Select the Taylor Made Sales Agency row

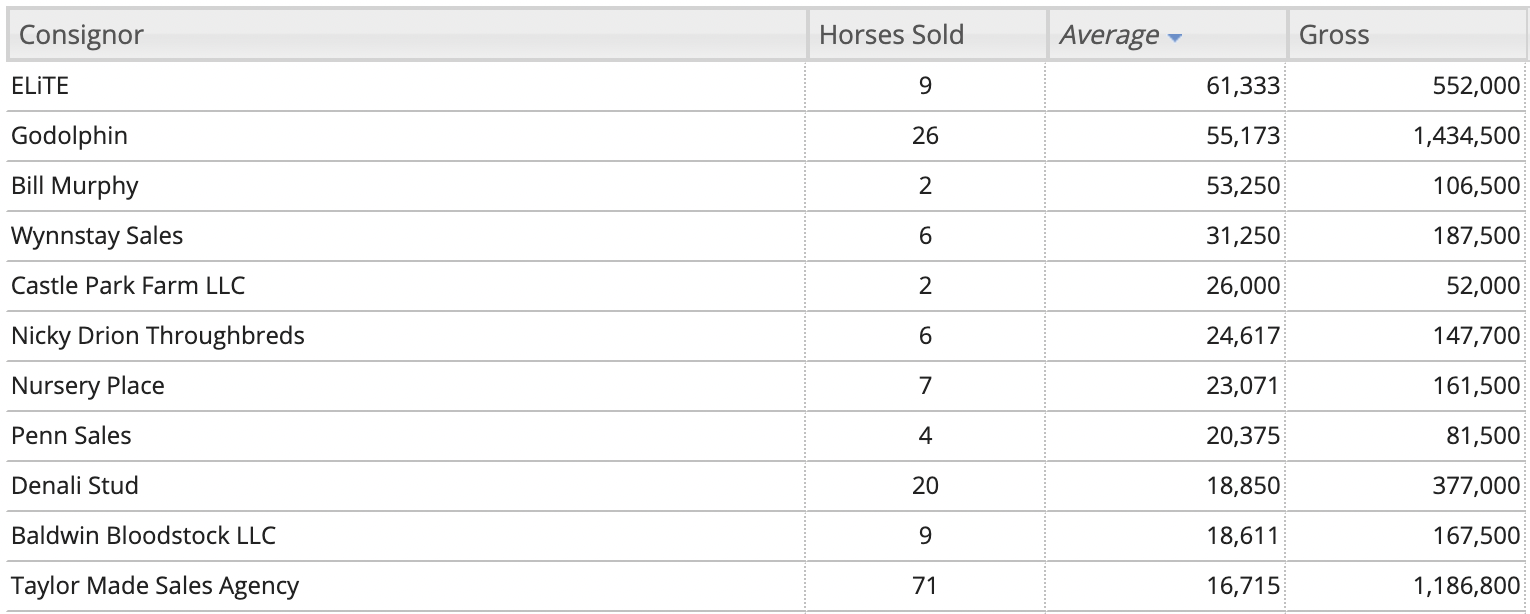(x=766, y=586)
